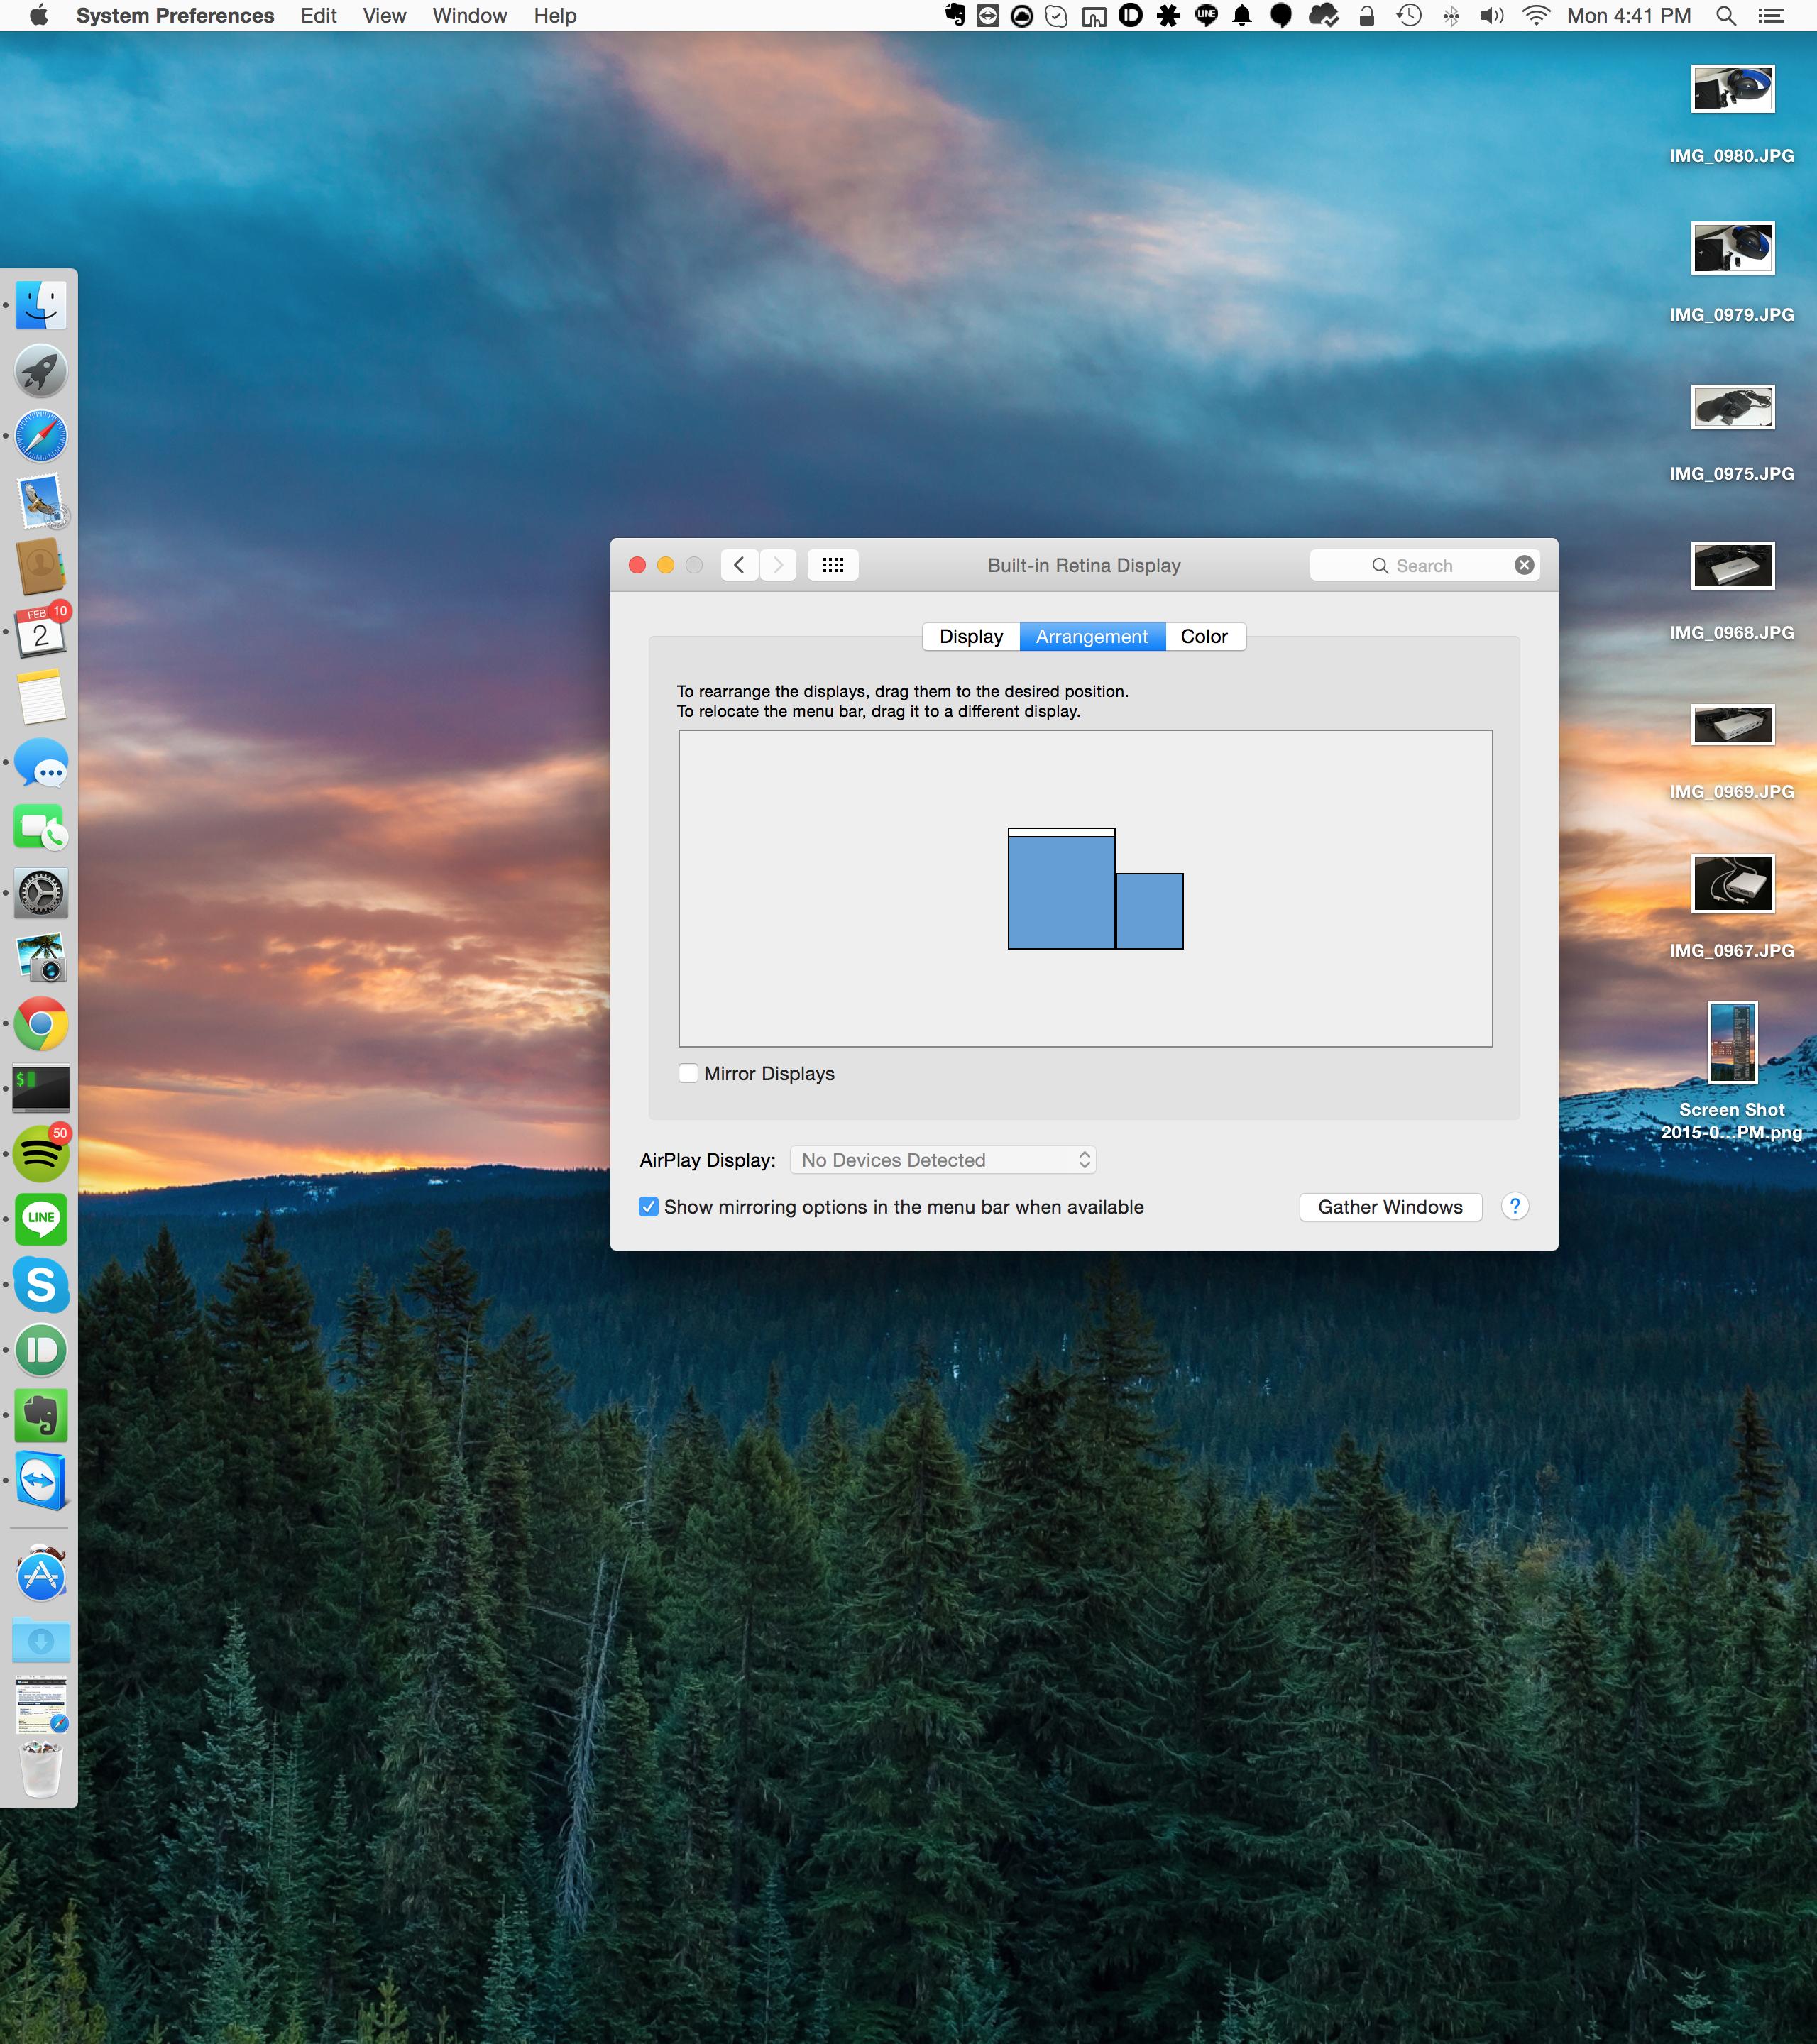Click Evernote elephant in menu bar
This screenshot has width=1817, height=2044.
956,16
